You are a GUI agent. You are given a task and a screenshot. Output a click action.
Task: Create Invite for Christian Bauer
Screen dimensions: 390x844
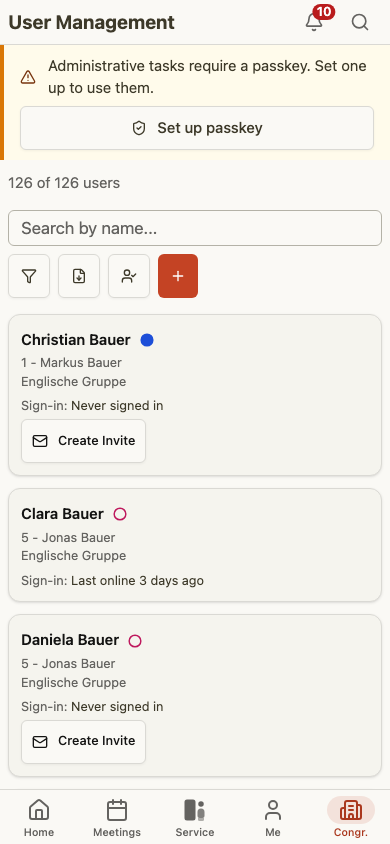pyautogui.click(x=83, y=441)
